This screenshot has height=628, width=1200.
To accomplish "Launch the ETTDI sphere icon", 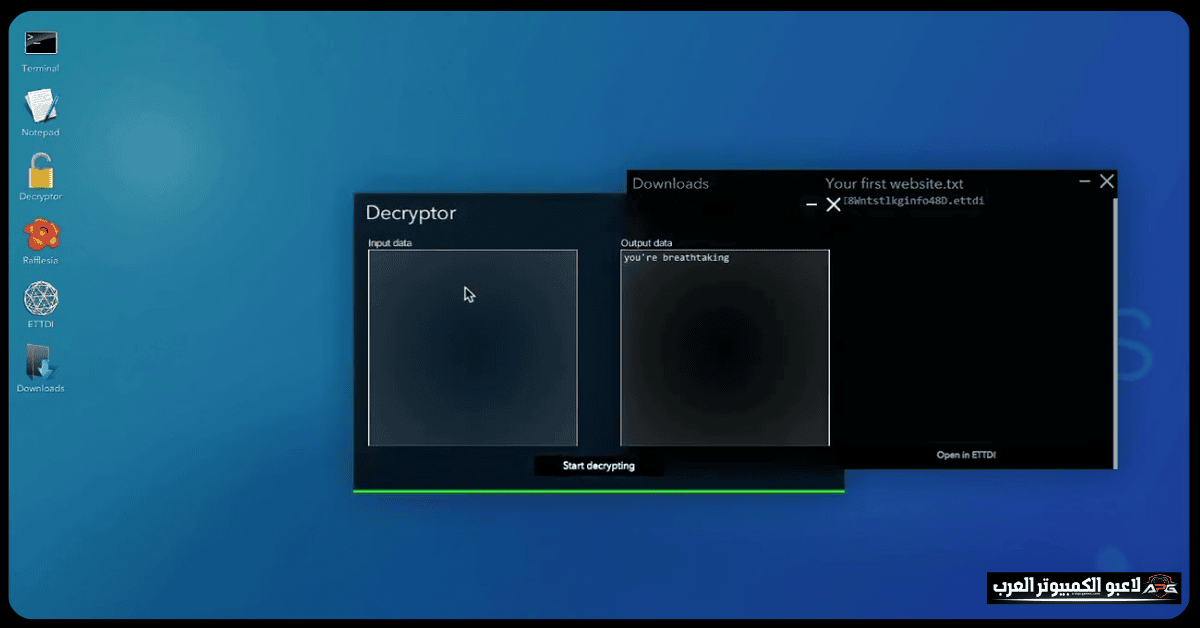I will point(41,299).
